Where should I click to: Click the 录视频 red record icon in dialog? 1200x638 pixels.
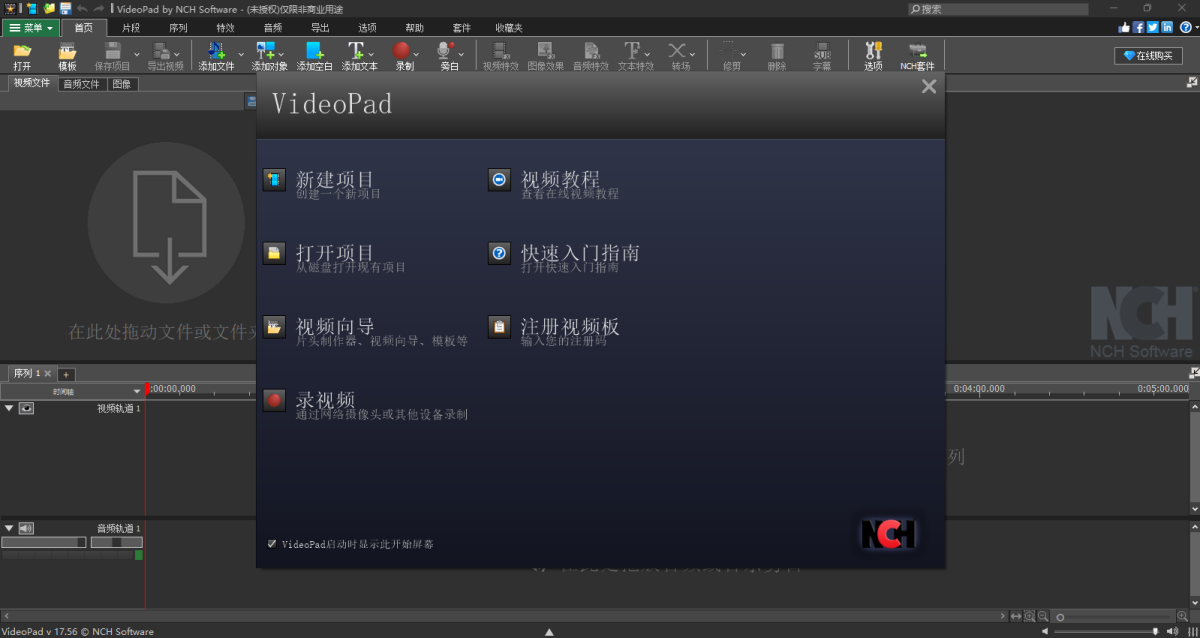pos(274,400)
